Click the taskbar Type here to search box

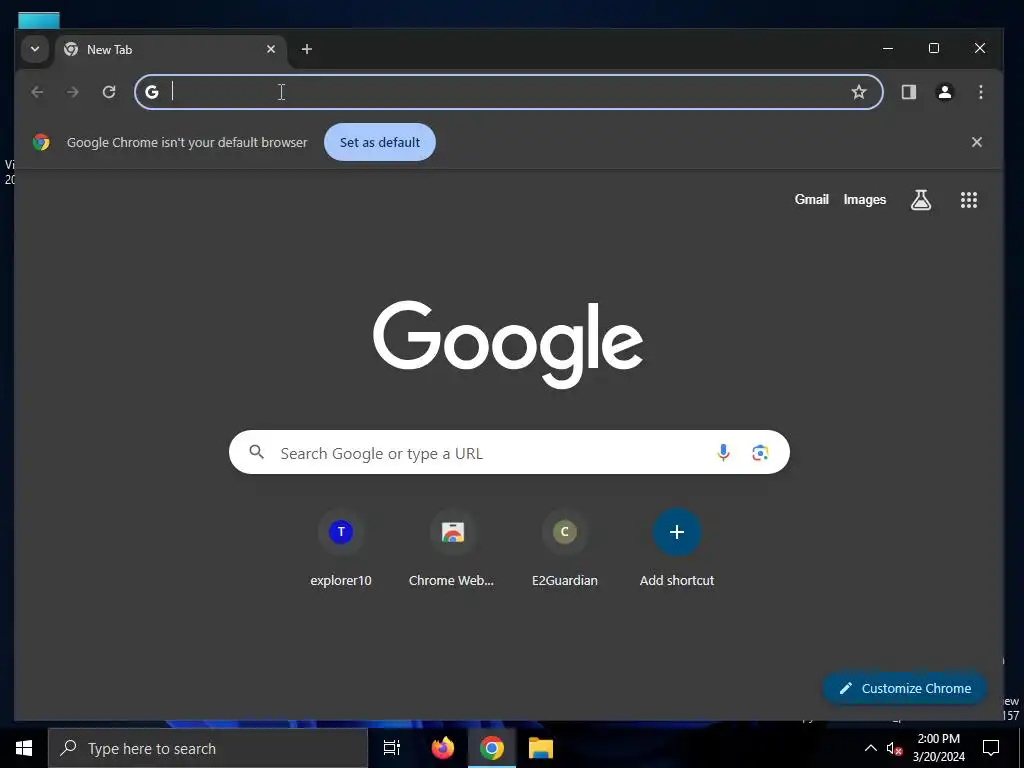(x=208, y=748)
